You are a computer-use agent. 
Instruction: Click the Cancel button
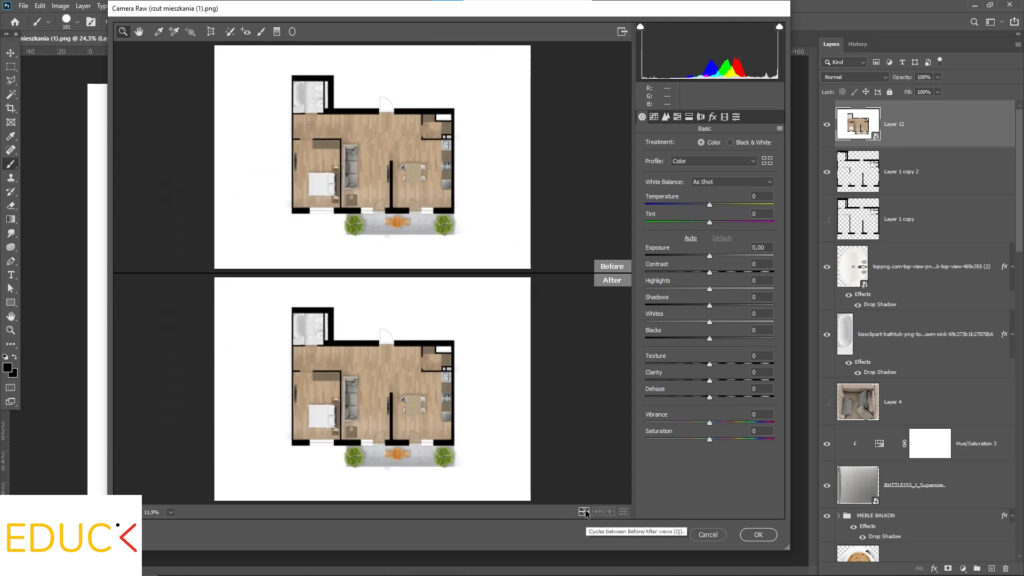[x=707, y=535]
